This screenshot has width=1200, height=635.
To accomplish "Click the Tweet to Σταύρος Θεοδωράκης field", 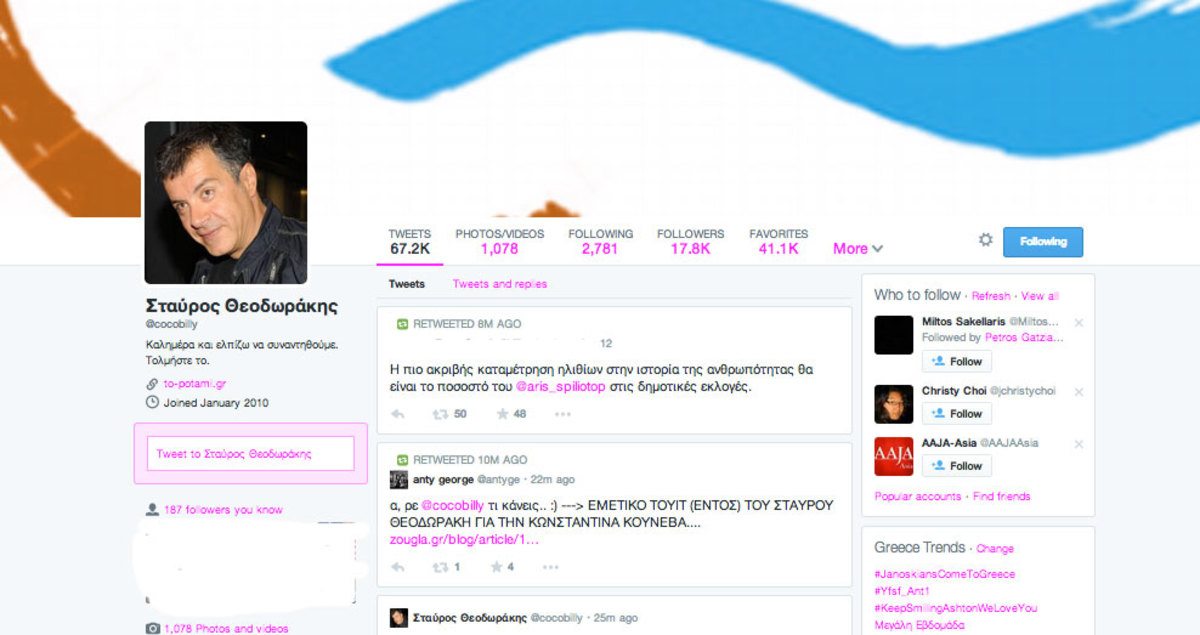I will pyautogui.click(x=250, y=454).
